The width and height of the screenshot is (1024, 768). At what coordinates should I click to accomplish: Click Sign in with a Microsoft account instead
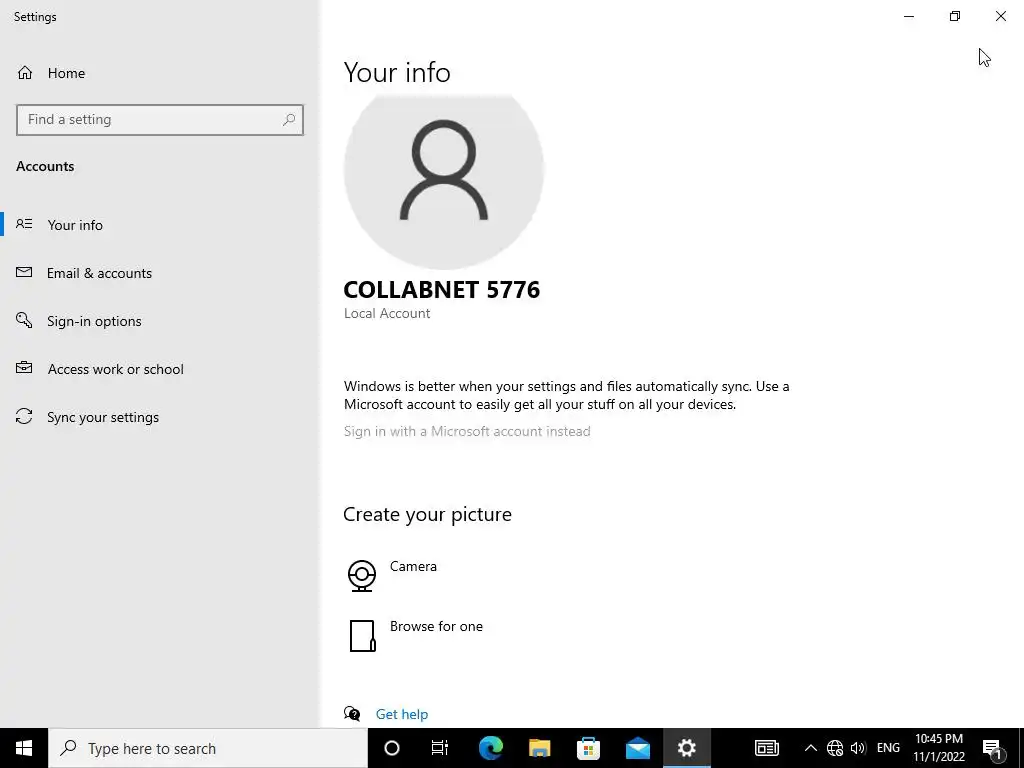[x=467, y=431]
